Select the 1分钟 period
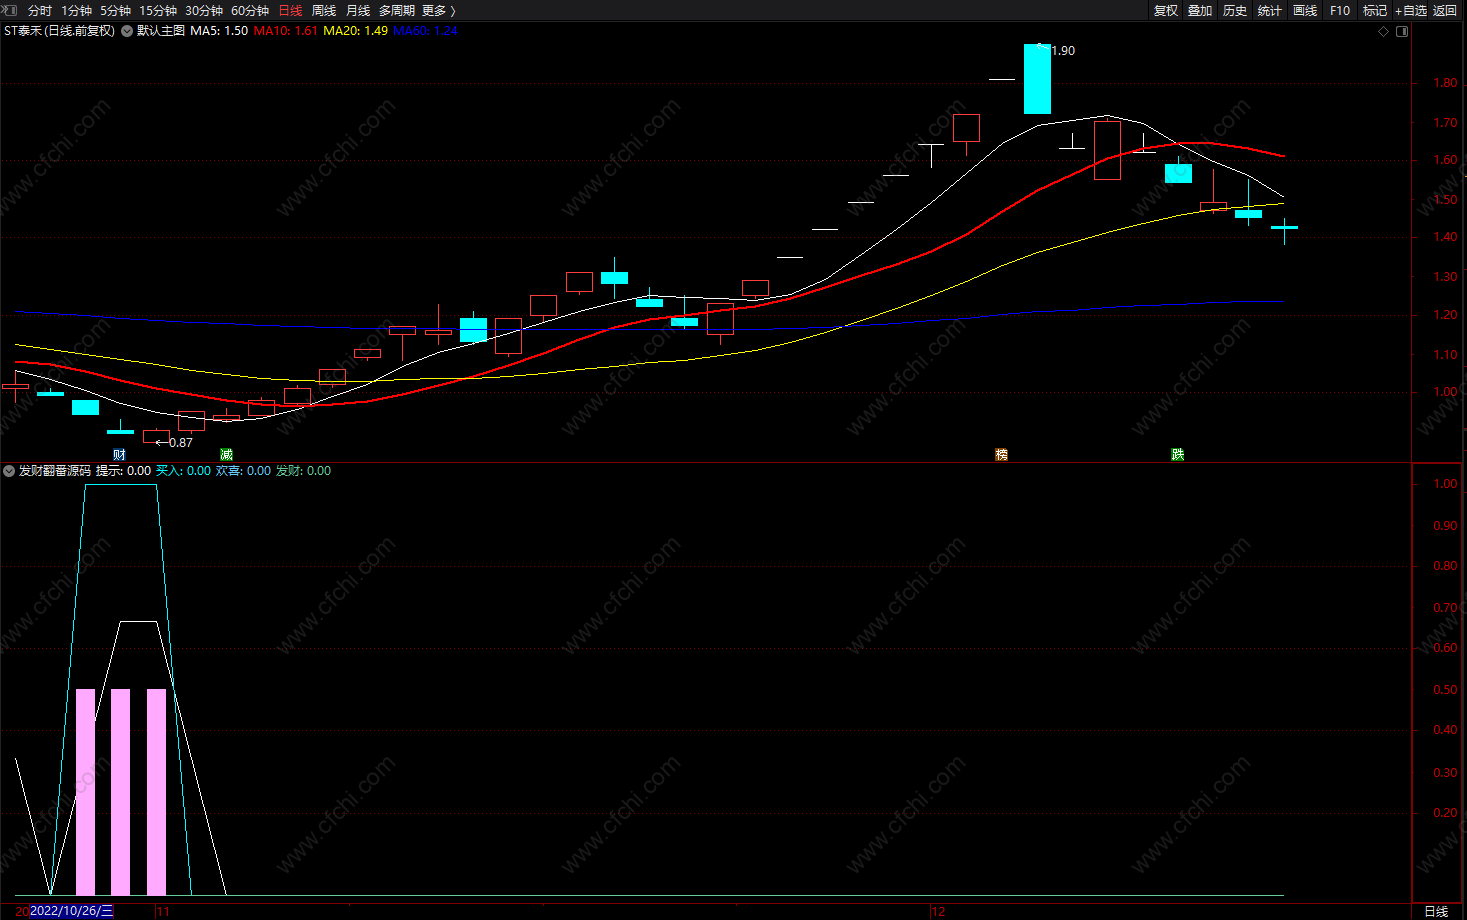This screenshot has width=1467, height=920. [76, 11]
